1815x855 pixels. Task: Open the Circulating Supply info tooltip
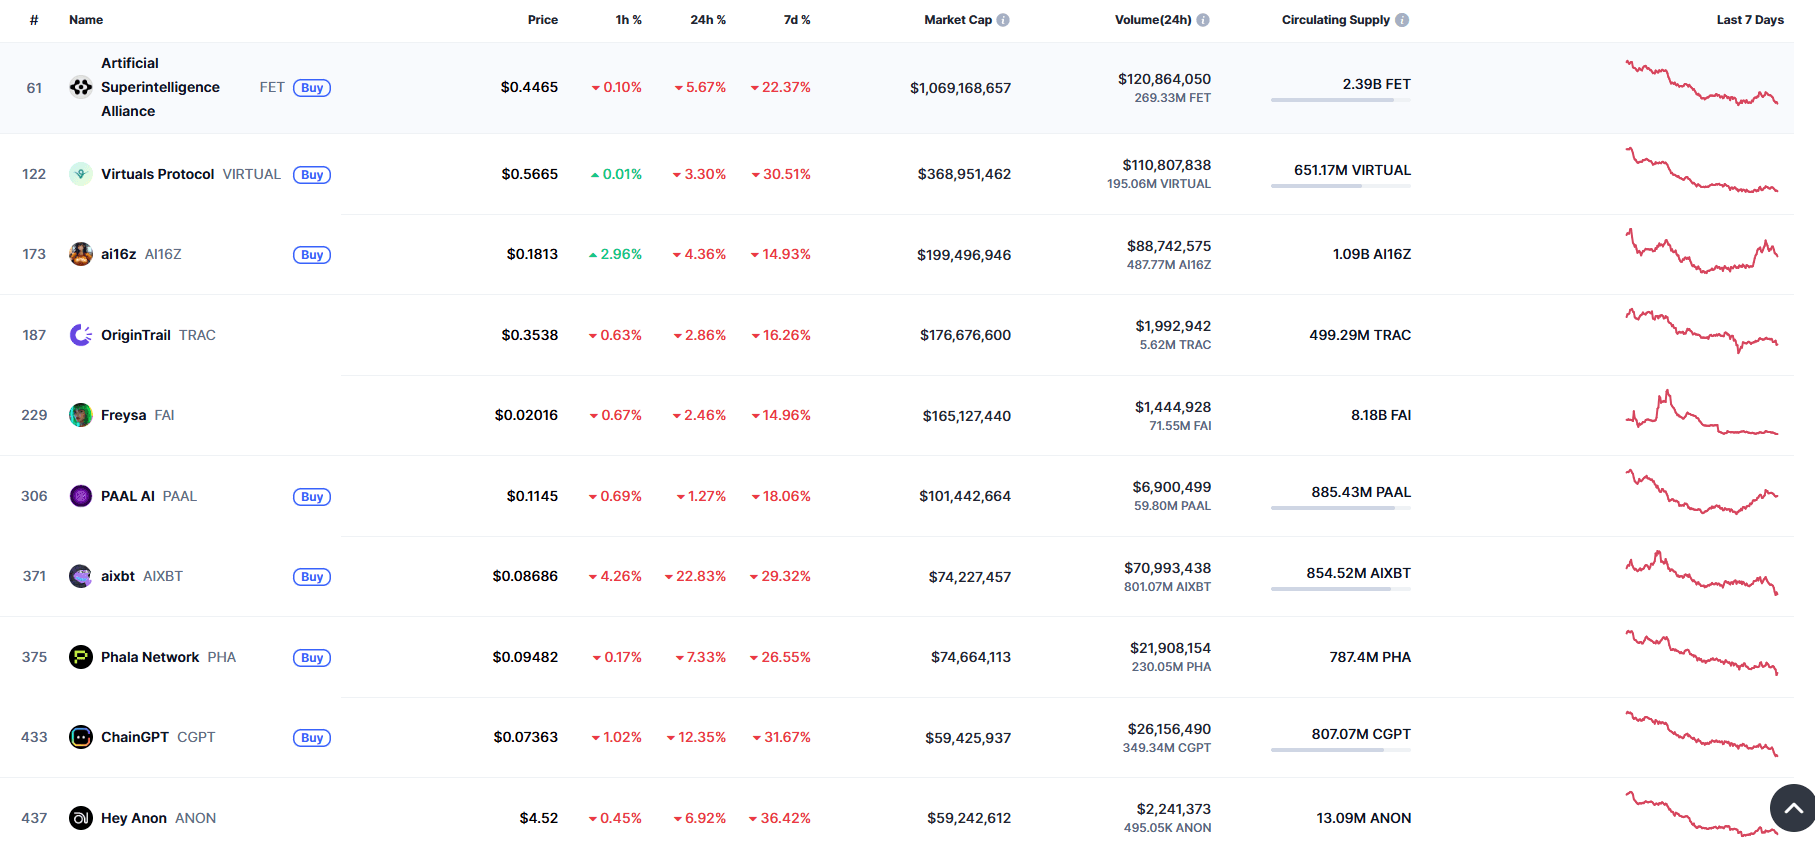[x=1403, y=18]
